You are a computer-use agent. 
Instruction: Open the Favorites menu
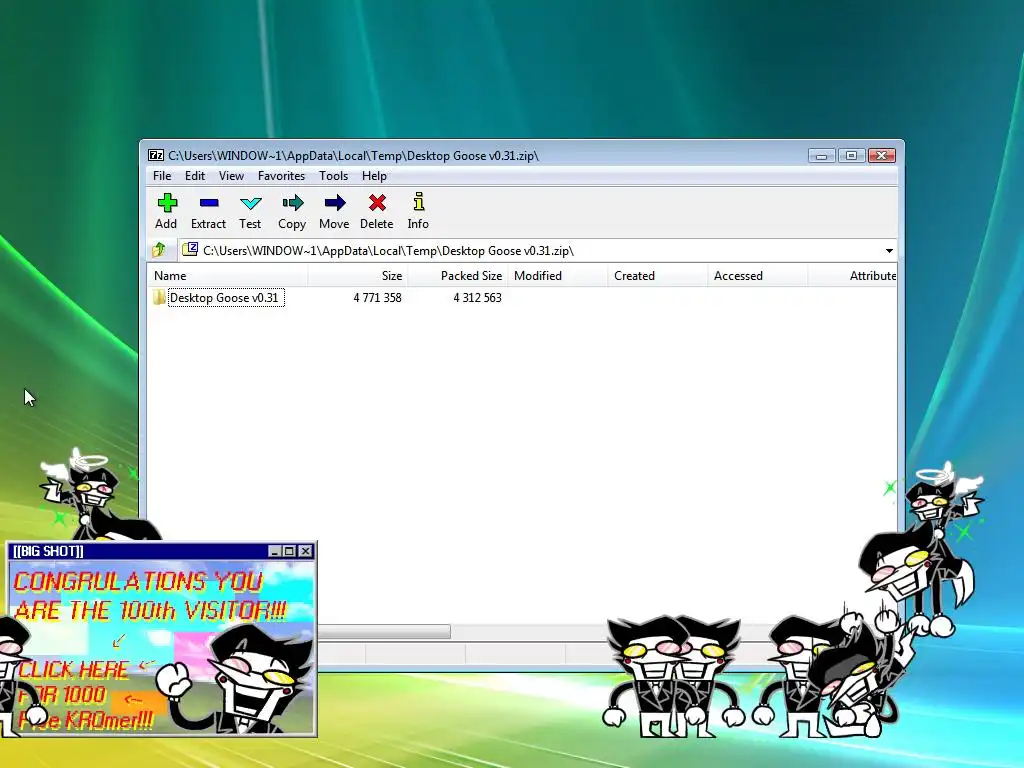pos(281,176)
